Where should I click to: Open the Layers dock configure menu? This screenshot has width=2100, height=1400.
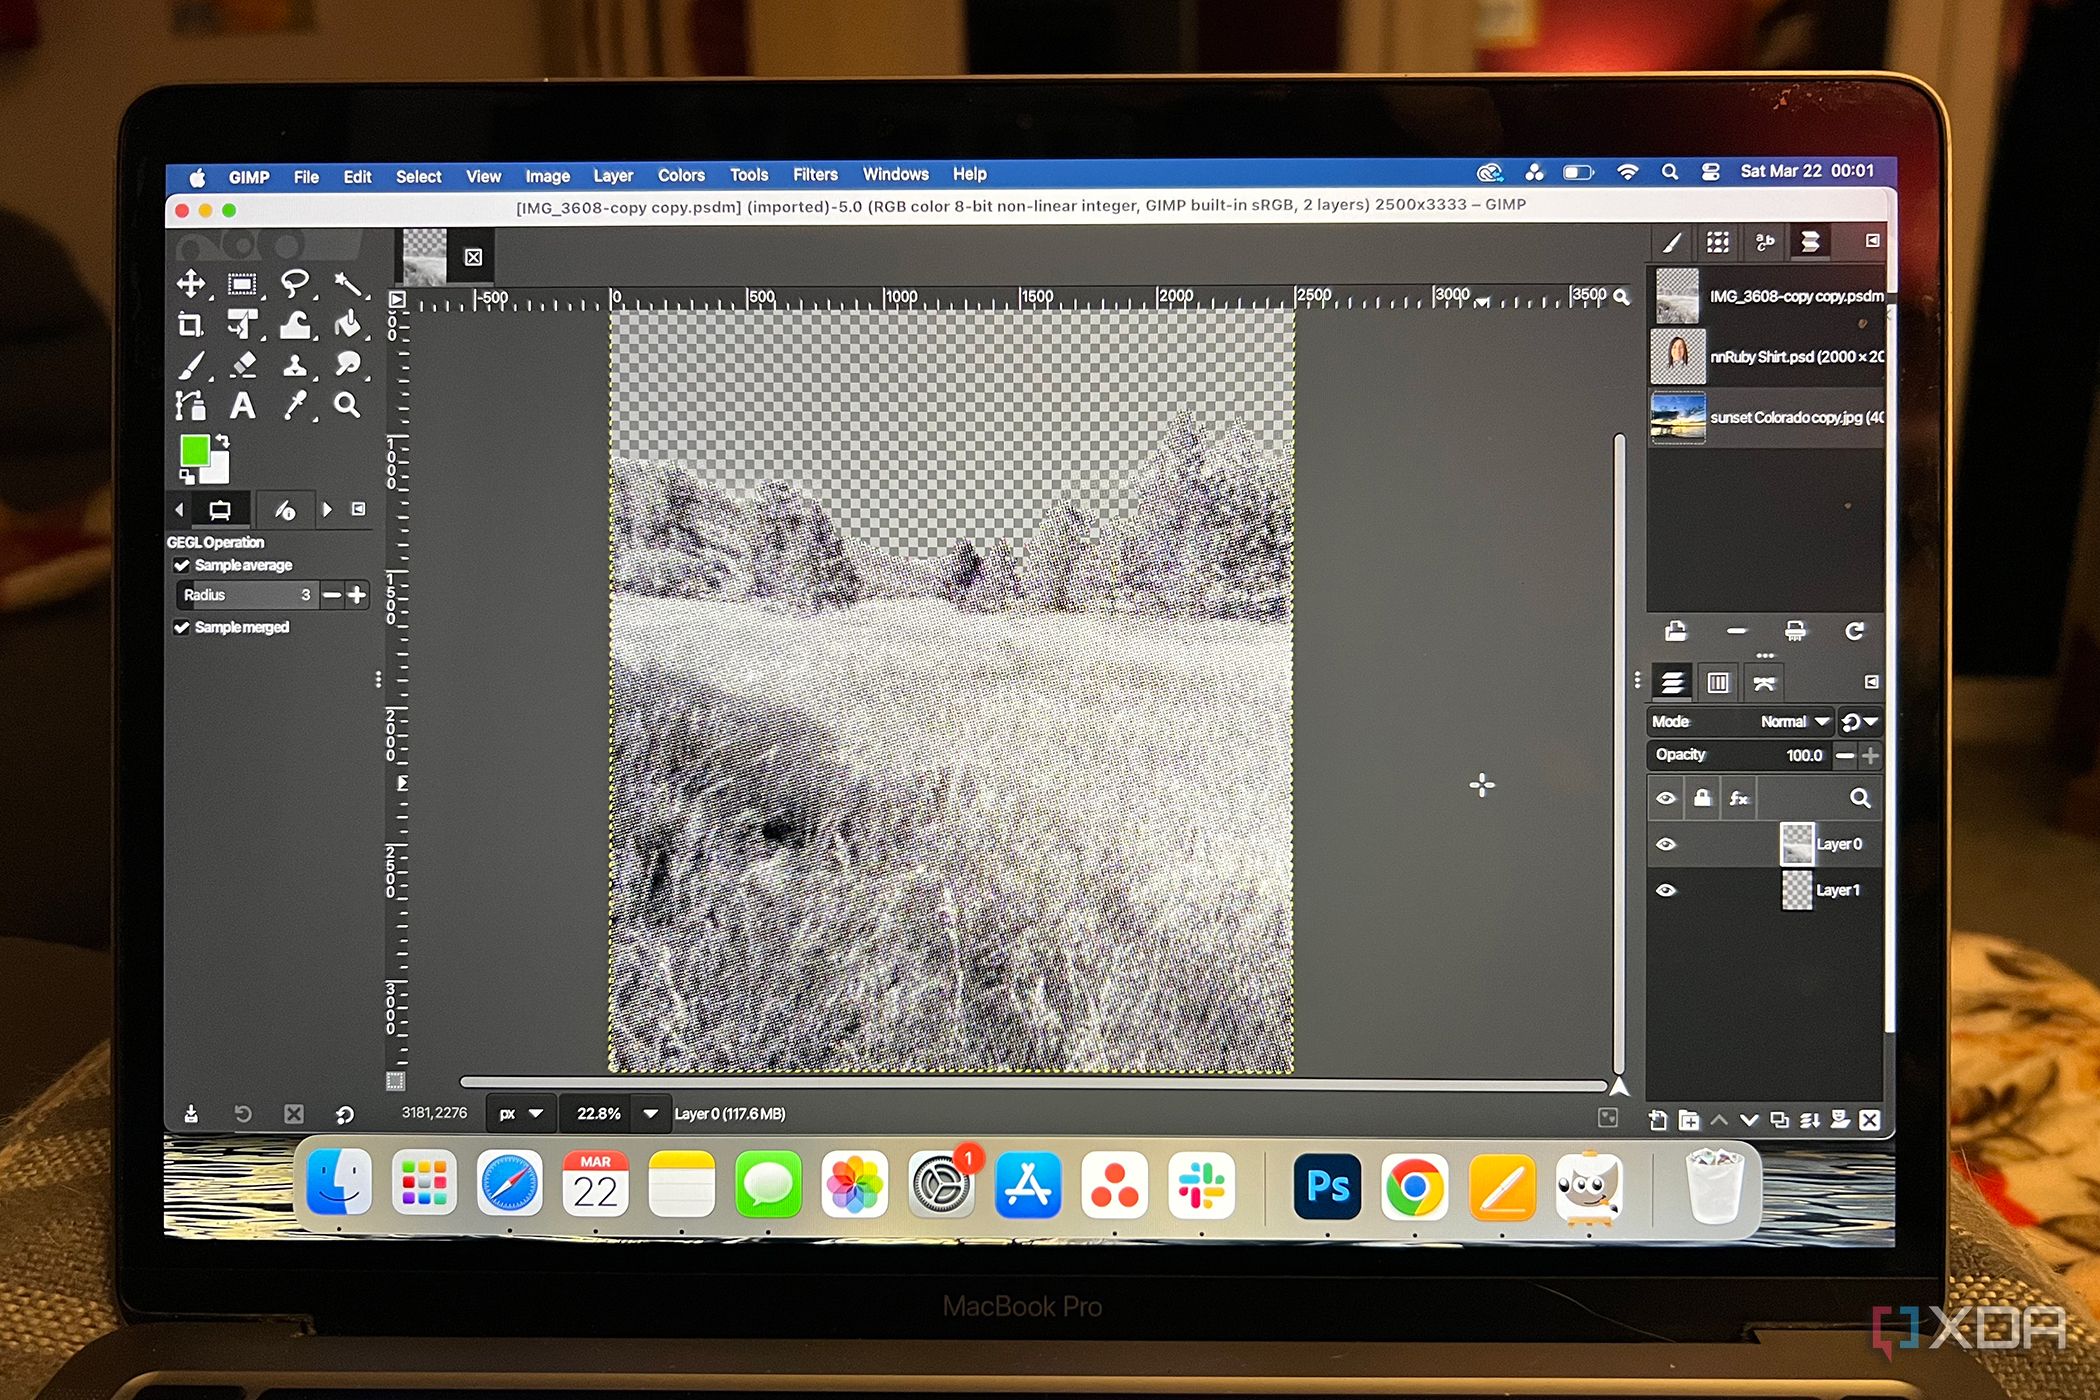[1872, 682]
